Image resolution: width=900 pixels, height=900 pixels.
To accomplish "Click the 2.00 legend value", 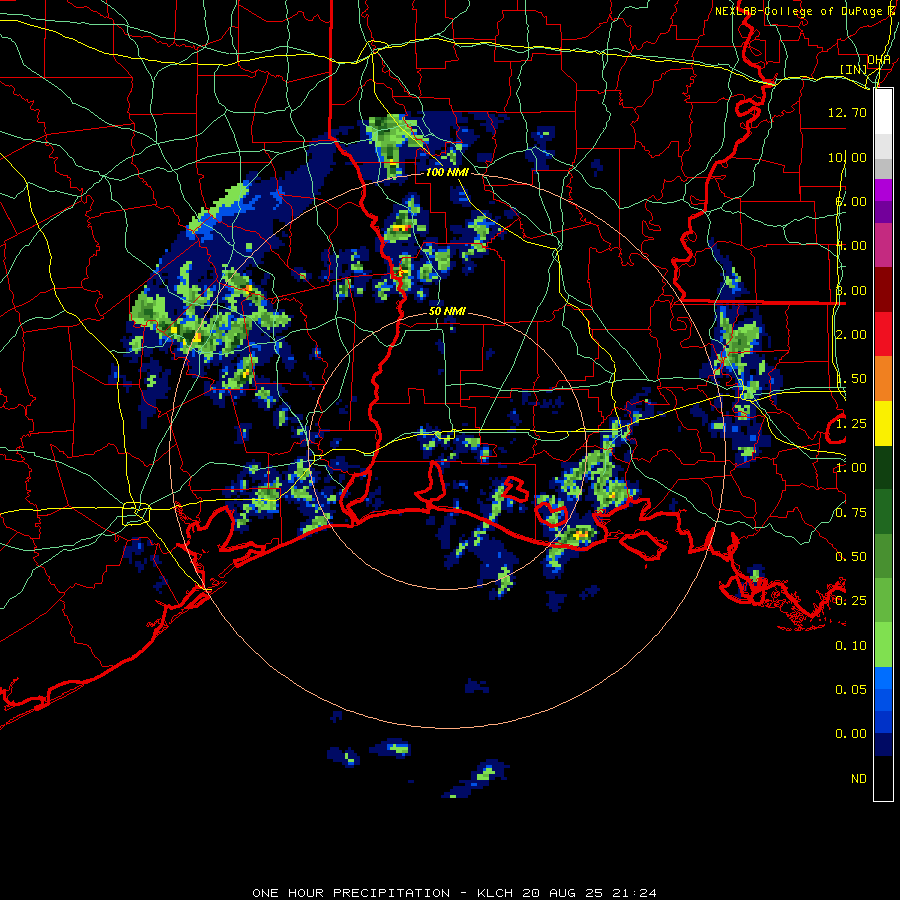I will coord(851,335).
